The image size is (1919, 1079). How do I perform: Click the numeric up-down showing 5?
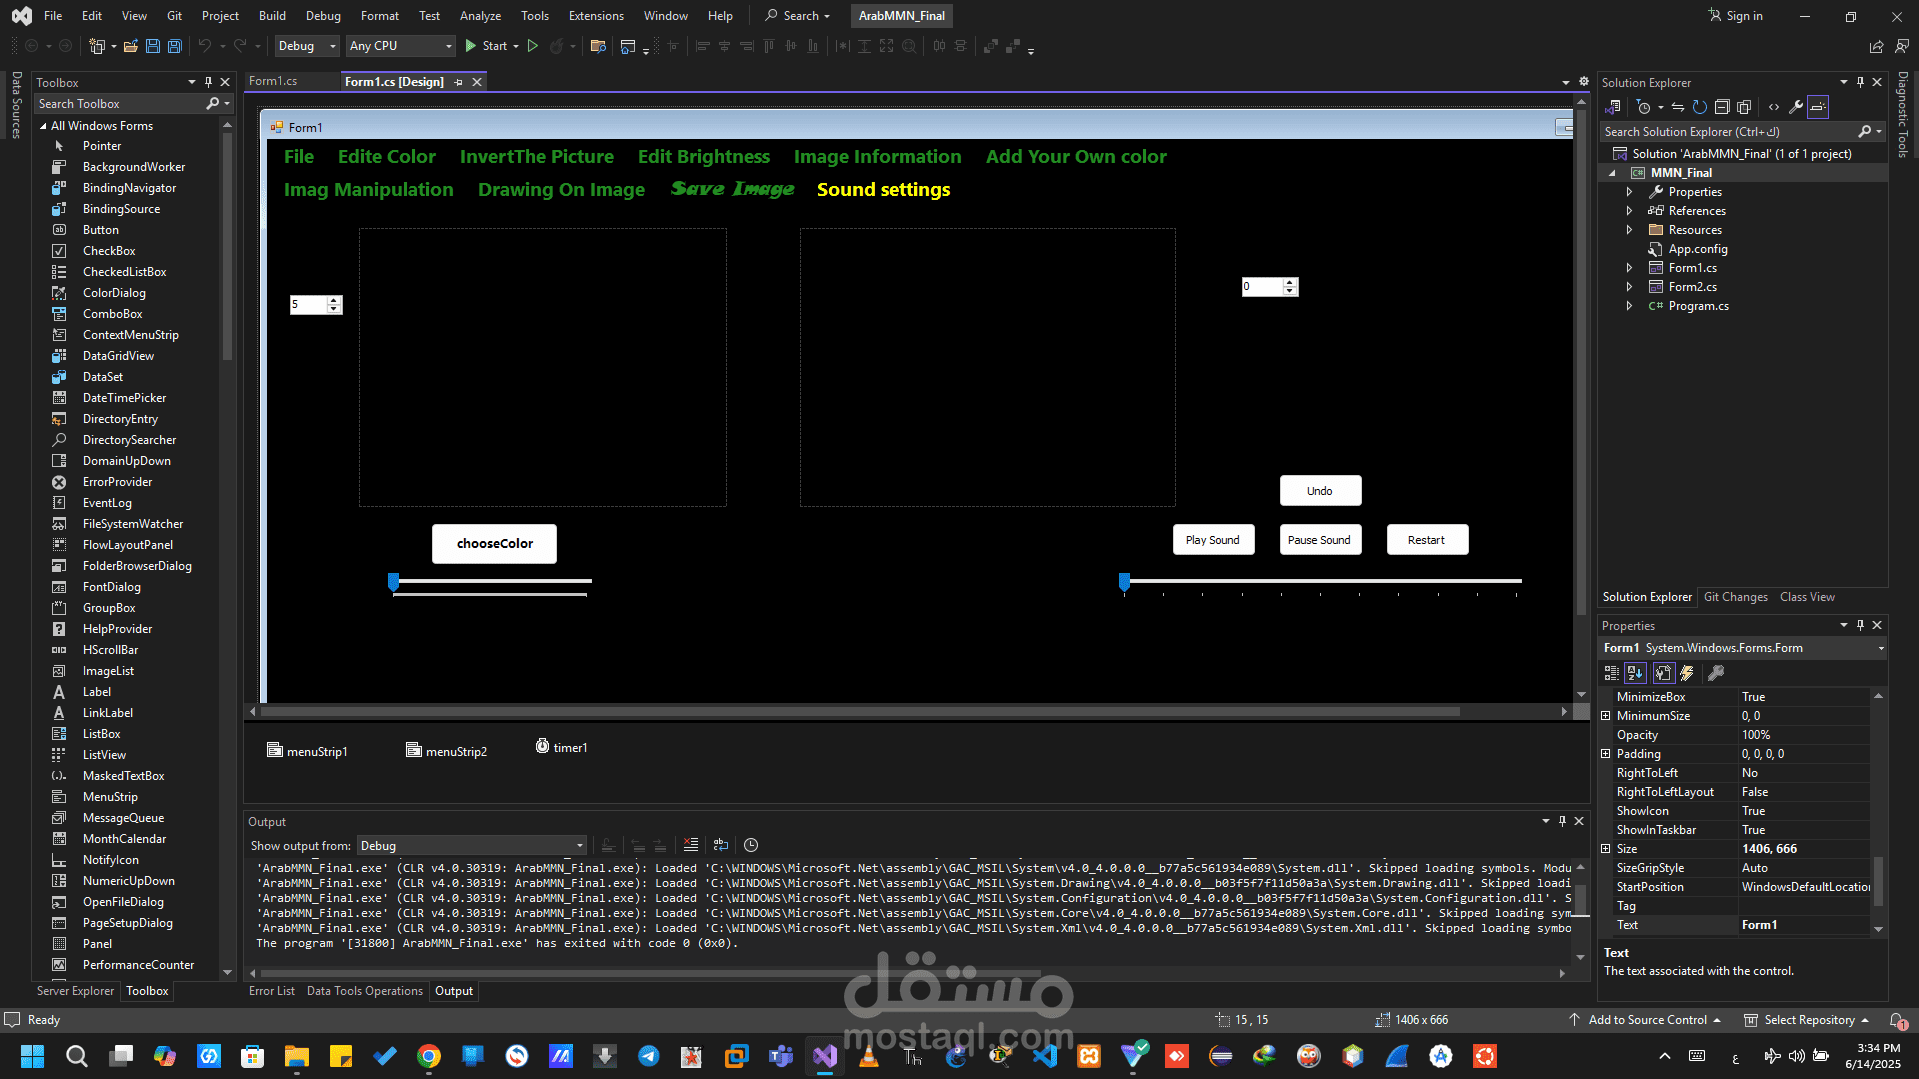tap(316, 305)
